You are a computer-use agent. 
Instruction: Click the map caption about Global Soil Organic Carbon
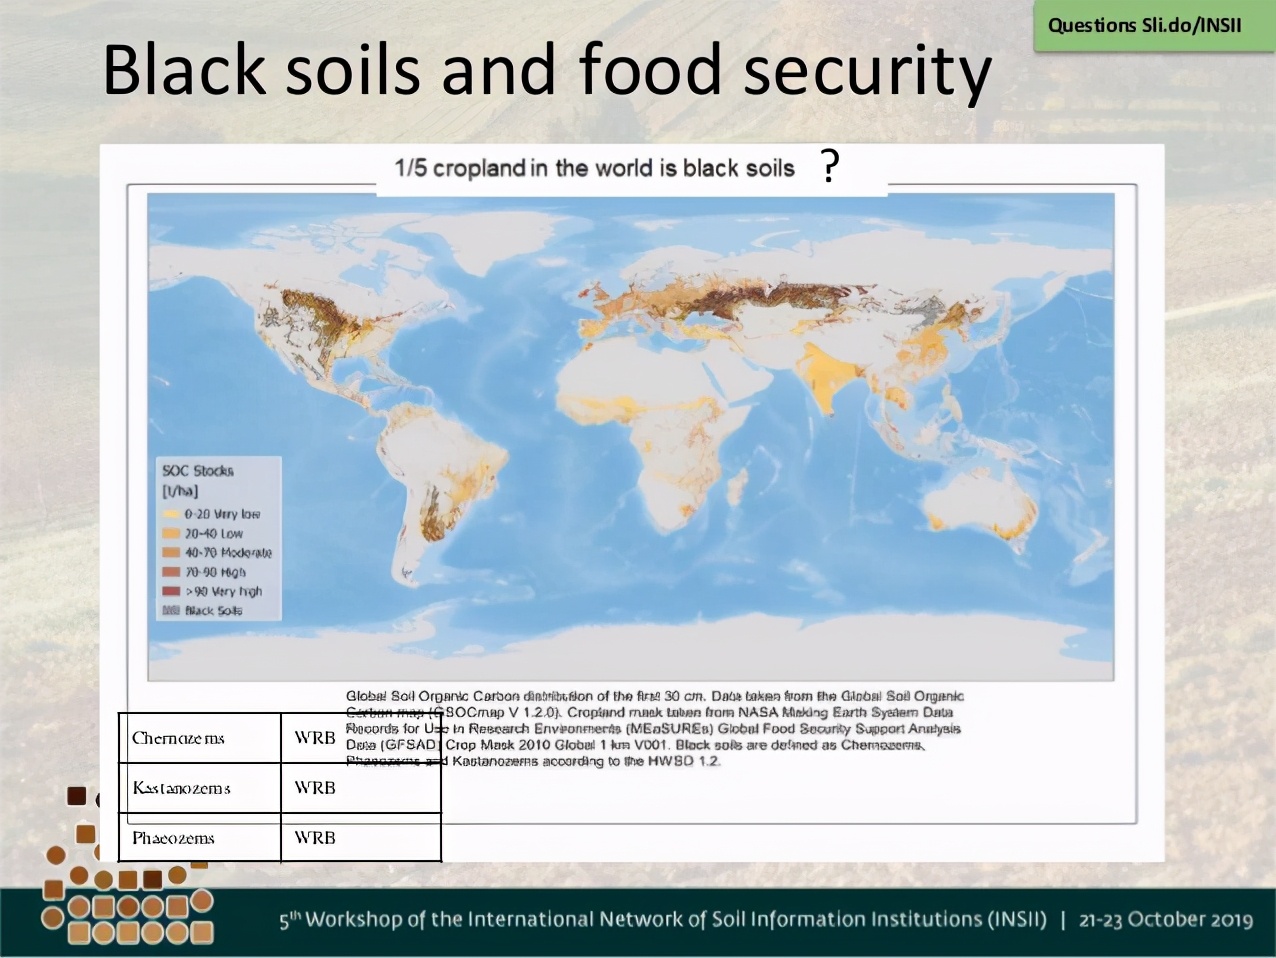654,727
